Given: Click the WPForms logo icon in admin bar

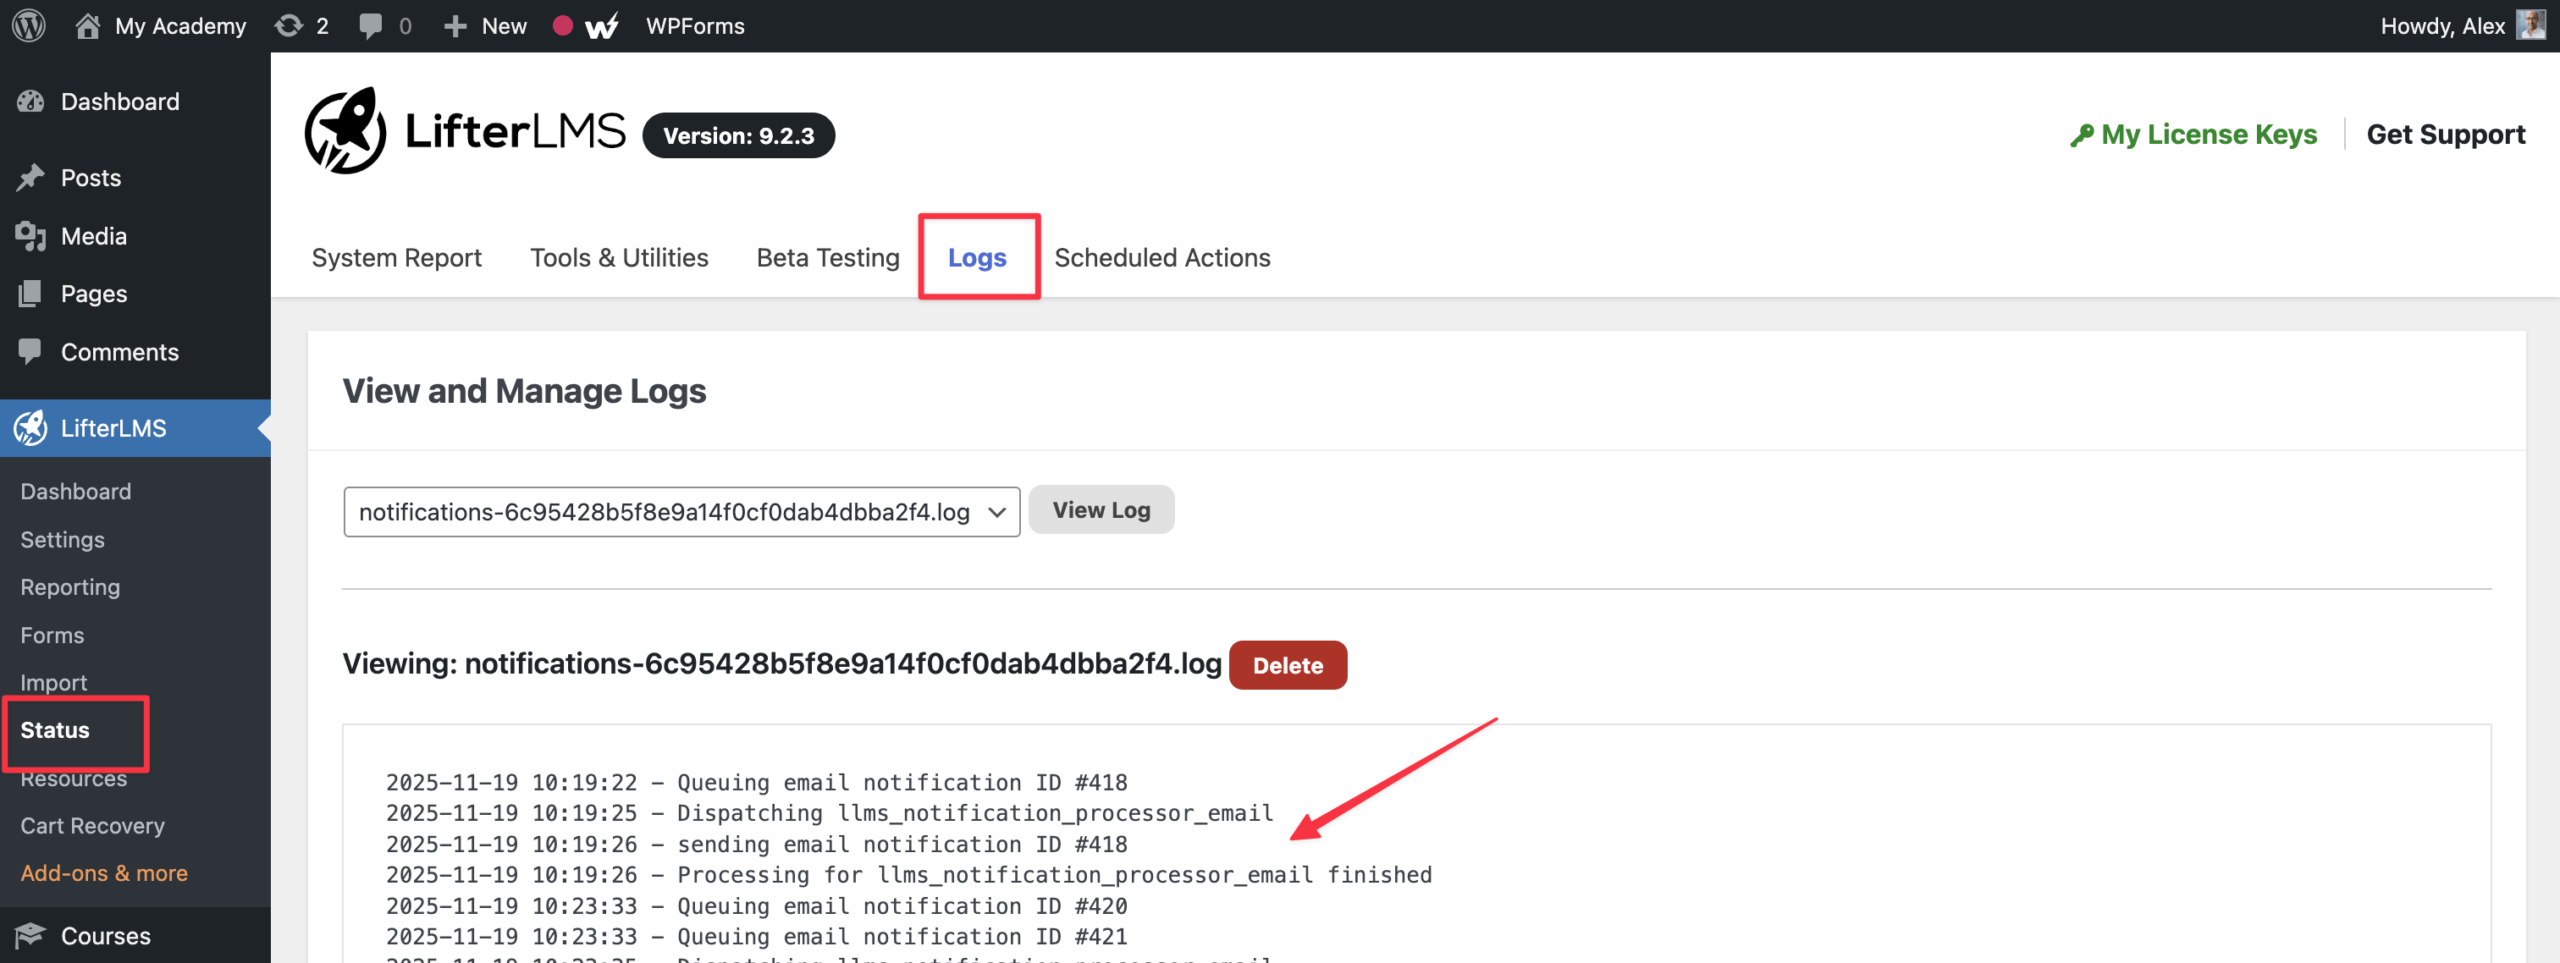Looking at the screenshot, I should pyautogui.click(x=601, y=26).
